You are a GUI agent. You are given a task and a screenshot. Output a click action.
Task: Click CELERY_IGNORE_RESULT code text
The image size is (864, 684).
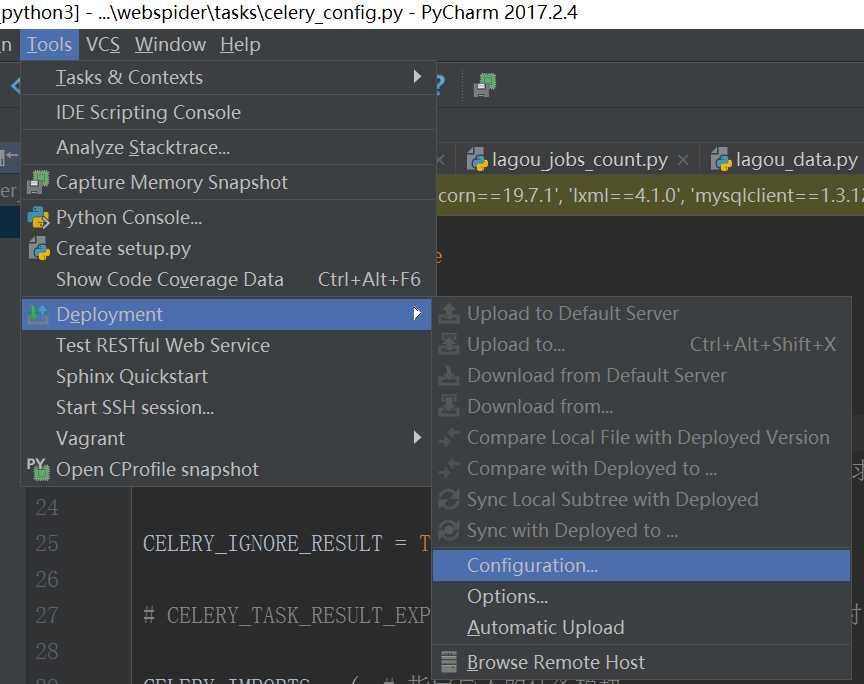click(x=262, y=543)
